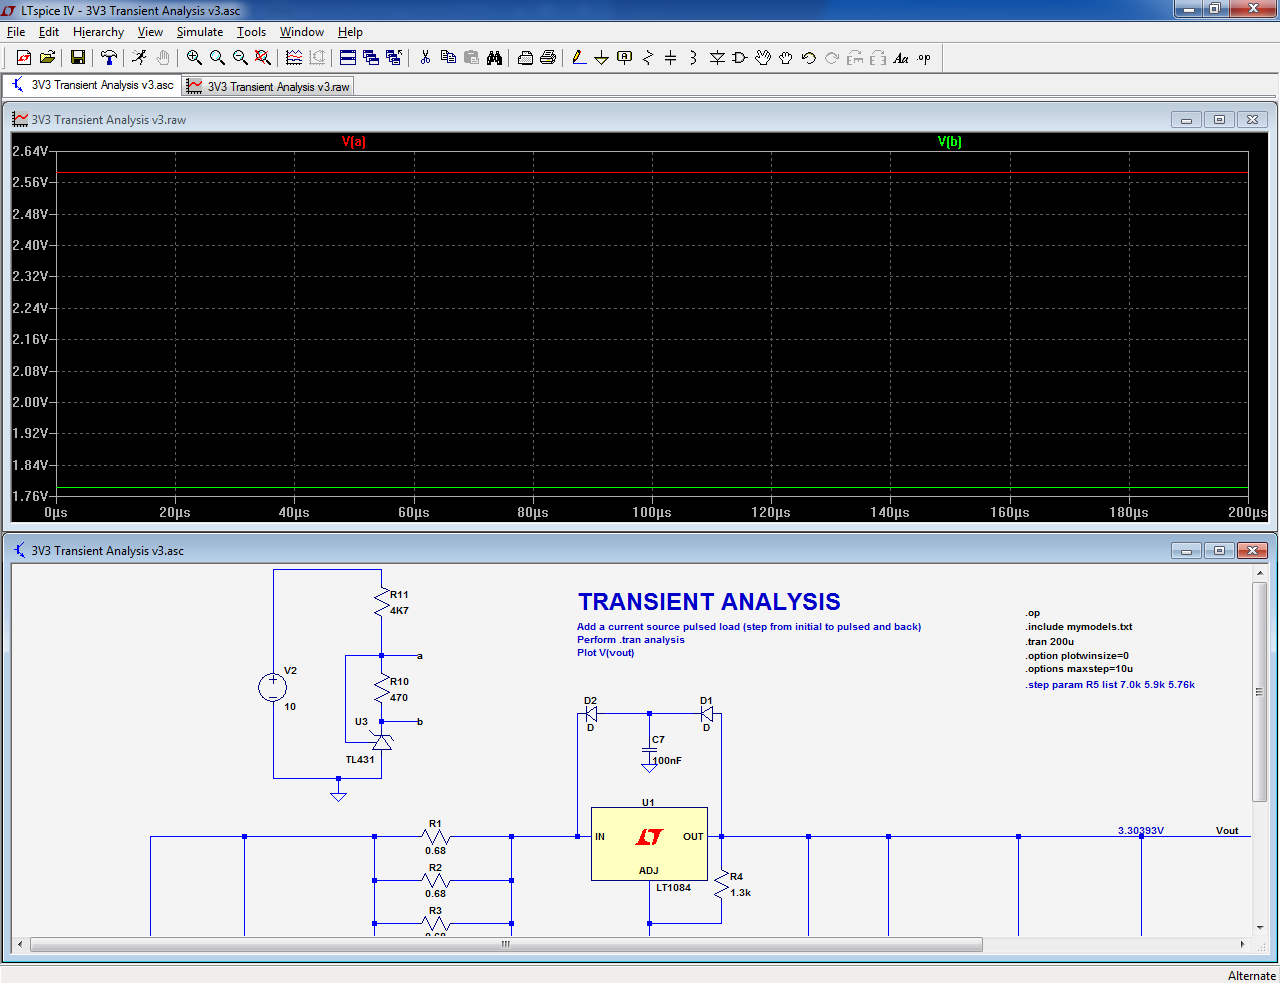Open the View menu
The height and width of the screenshot is (984, 1280).
click(x=150, y=32)
